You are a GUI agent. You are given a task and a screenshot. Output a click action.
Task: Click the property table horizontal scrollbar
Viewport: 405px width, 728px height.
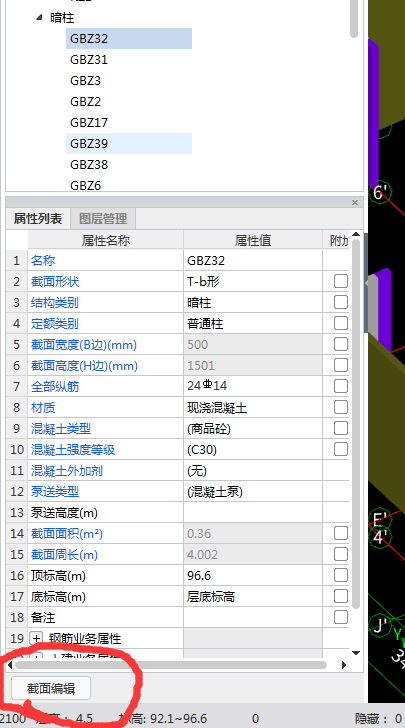point(170,665)
